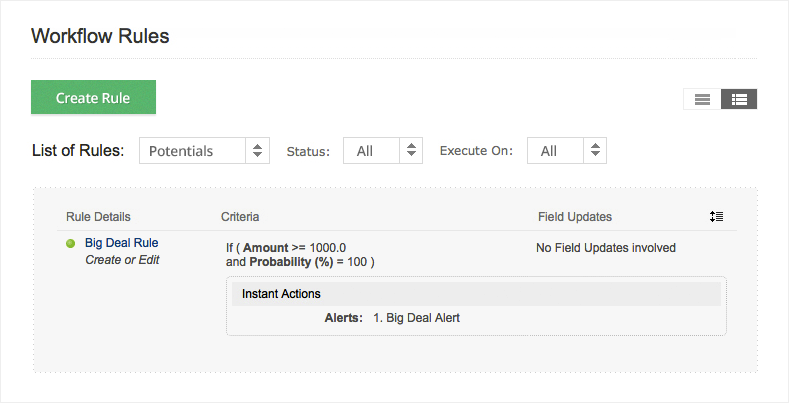
Task: Switch to detailed list view icon
Action: point(739,99)
